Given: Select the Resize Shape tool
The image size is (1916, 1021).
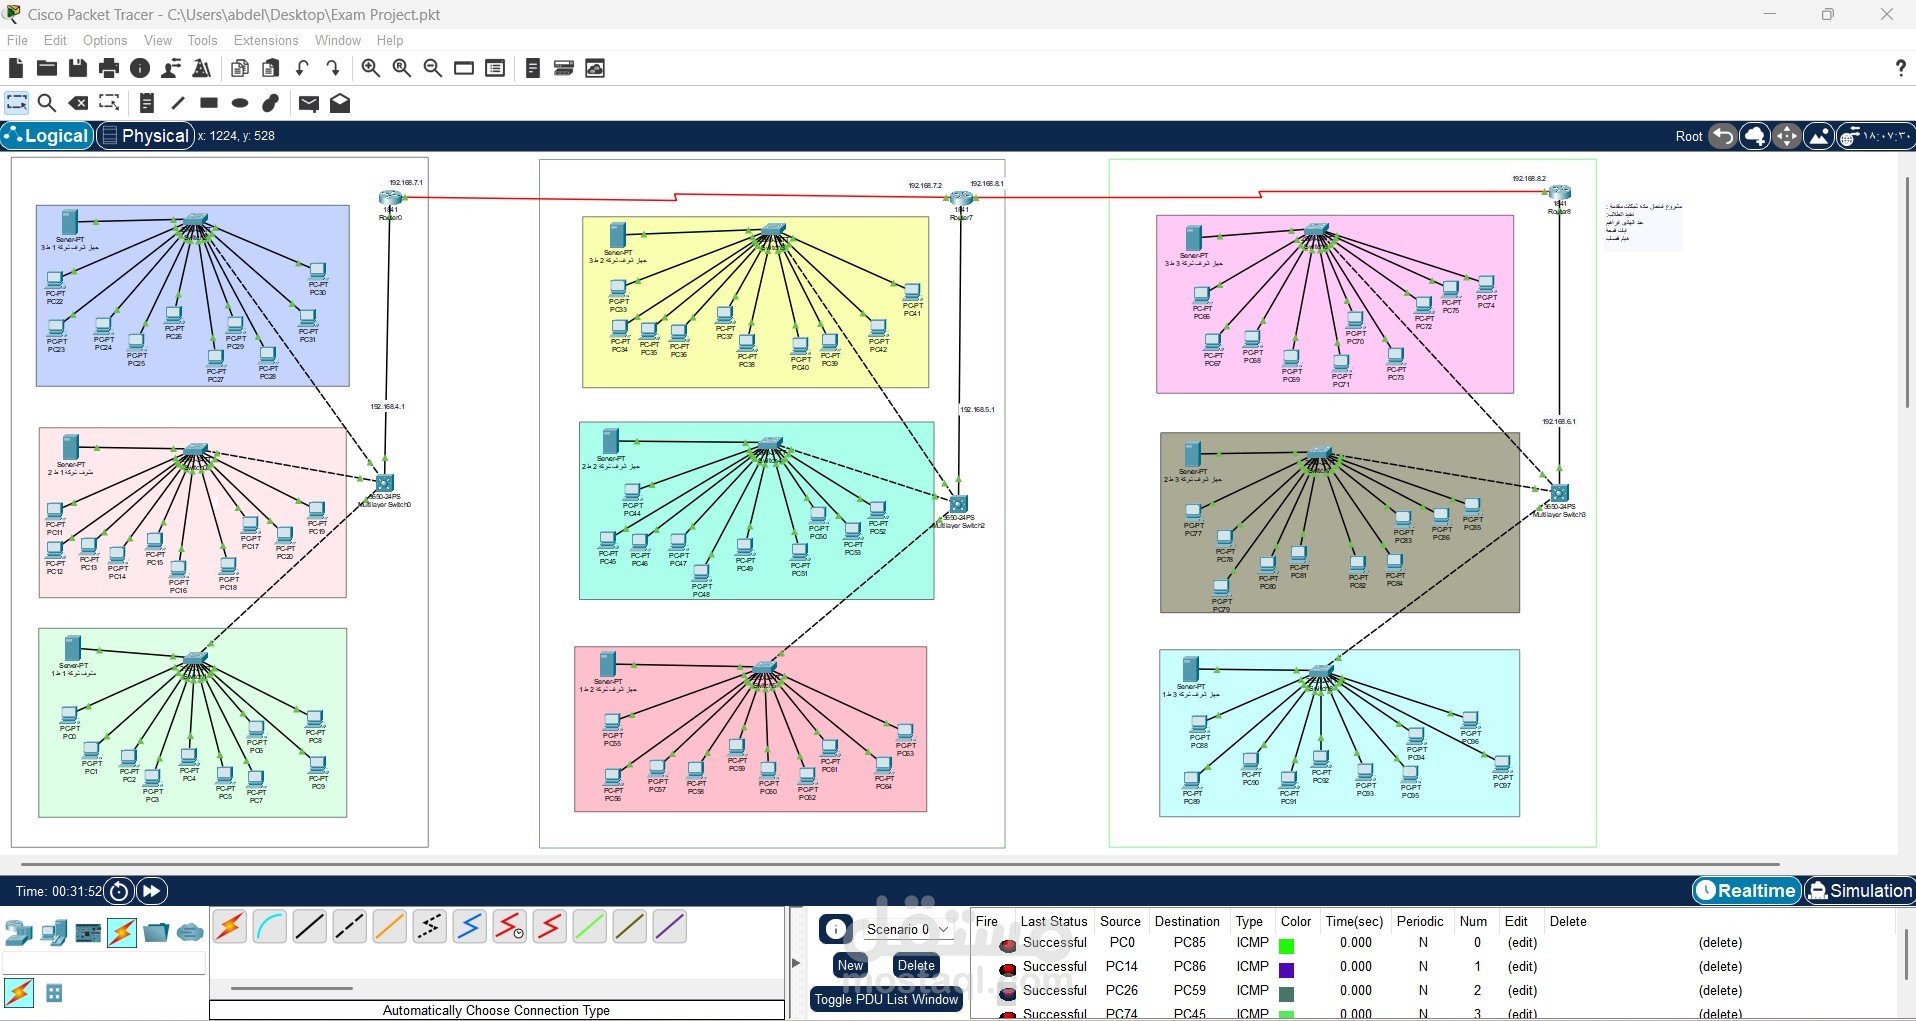Looking at the screenshot, I should pos(109,103).
